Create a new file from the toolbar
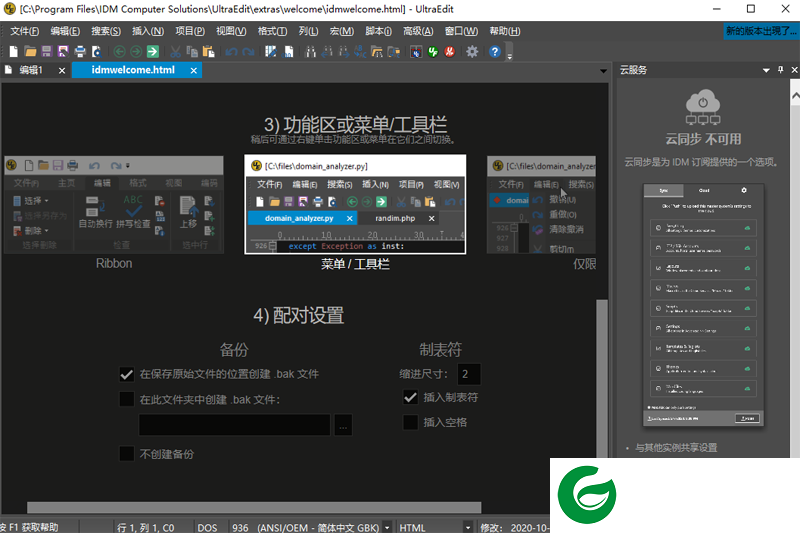This screenshot has width=800, height=533. [x=14, y=52]
